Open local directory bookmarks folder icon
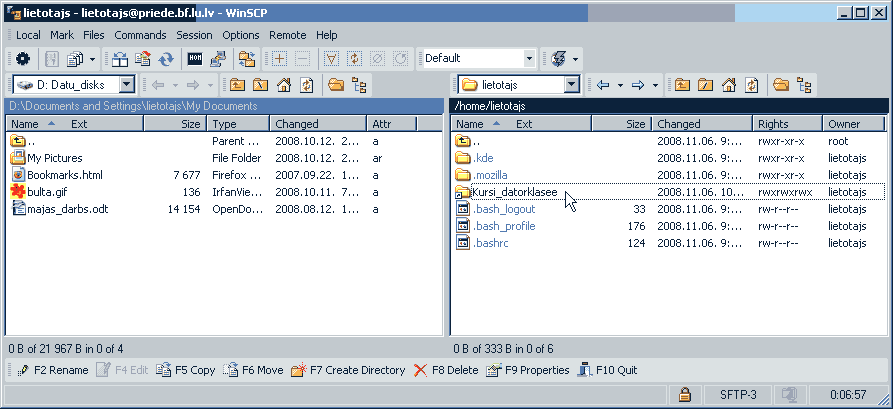Image resolution: width=893 pixels, height=409 pixels. coord(337,85)
